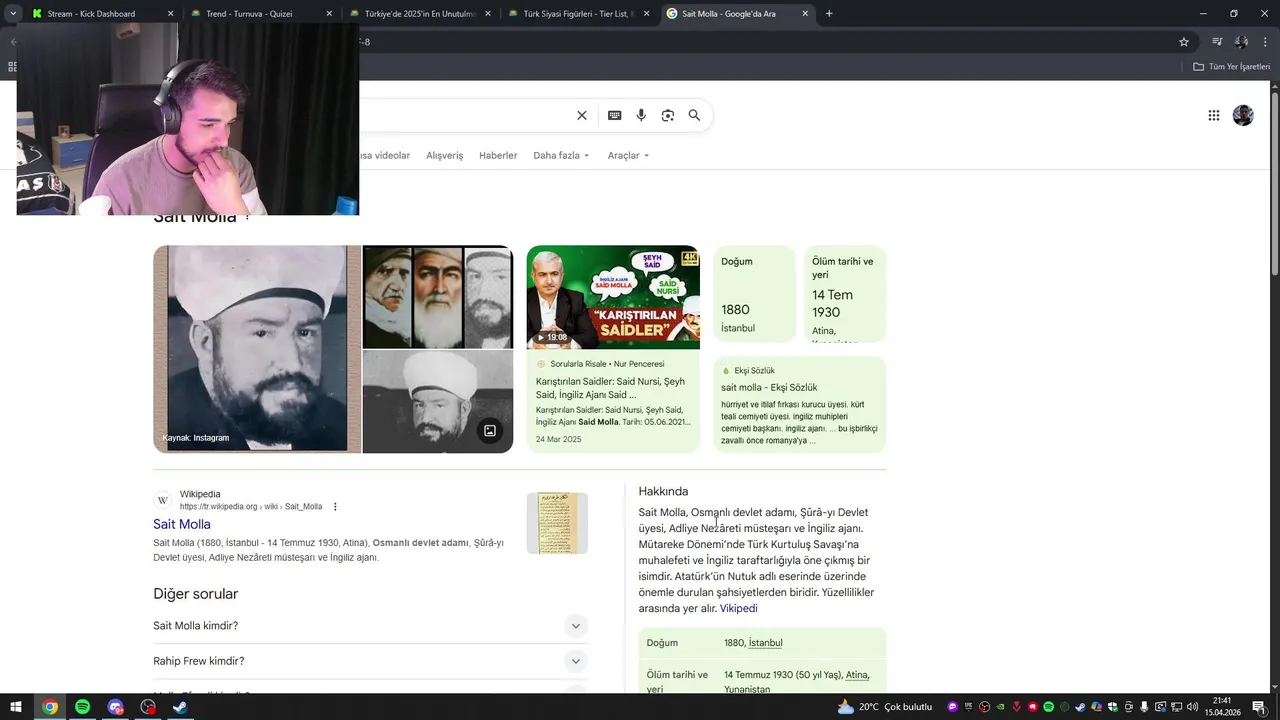Click the search magnifier button
Screen dimensions: 1280x720
click(x=694, y=115)
